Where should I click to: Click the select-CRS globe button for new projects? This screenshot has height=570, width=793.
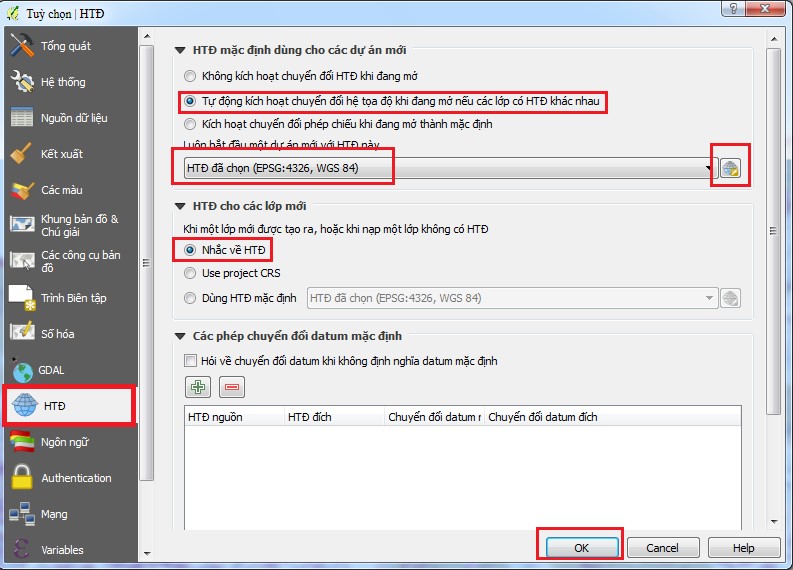730,168
